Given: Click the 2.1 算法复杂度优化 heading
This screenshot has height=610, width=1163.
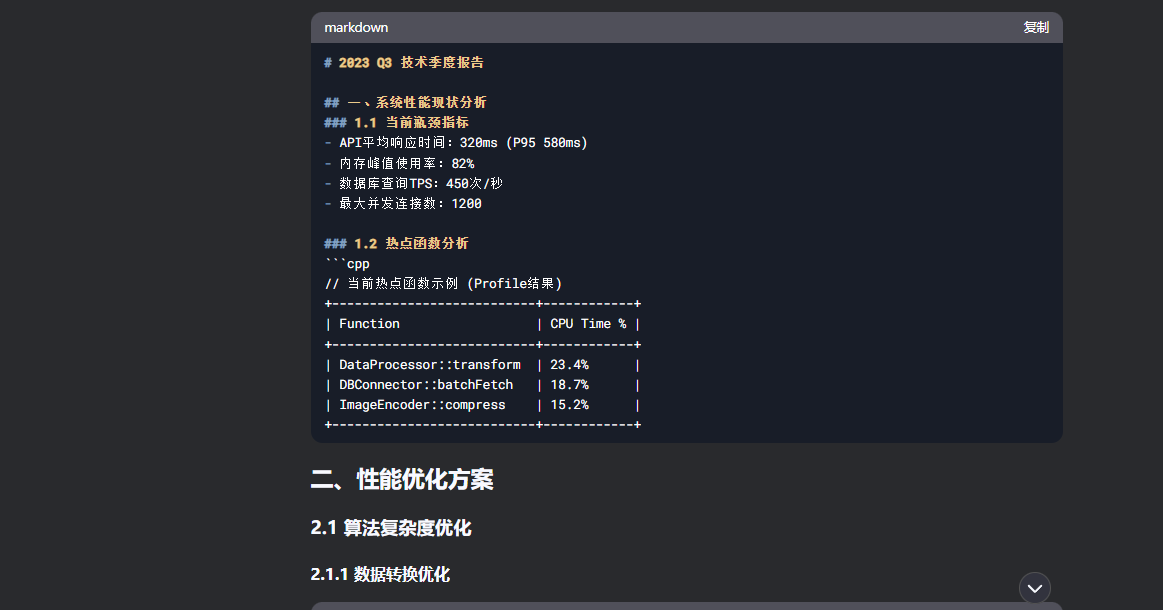Looking at the screenshot, I should pos(391,528).
